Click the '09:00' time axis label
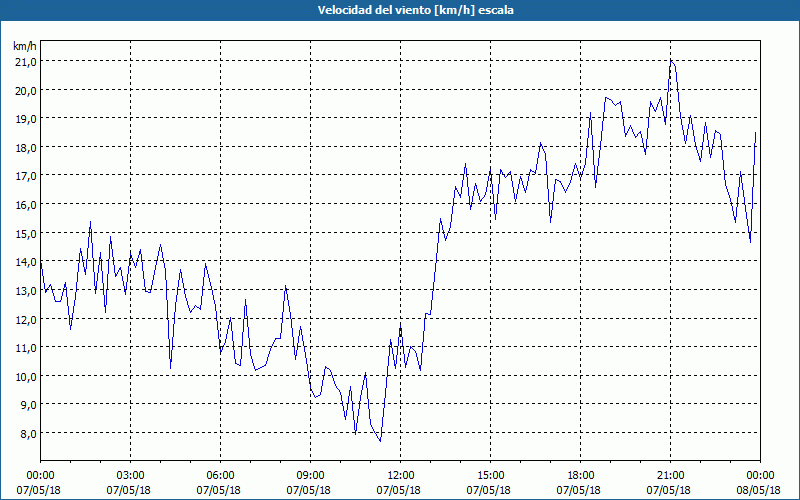 pos(311,476)
